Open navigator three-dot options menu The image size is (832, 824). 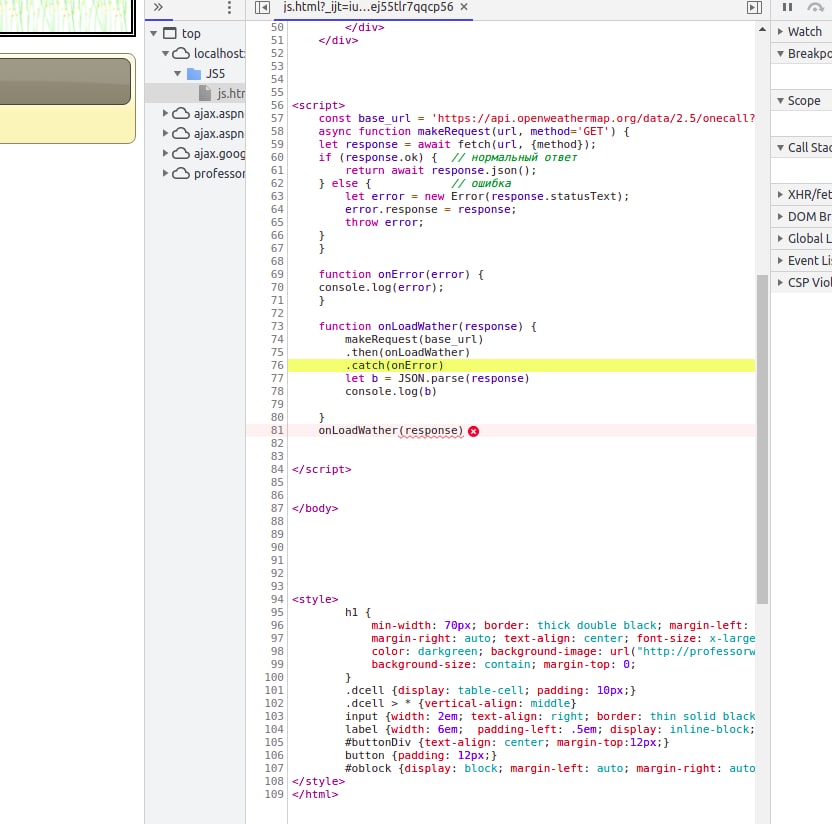[229, 7]
